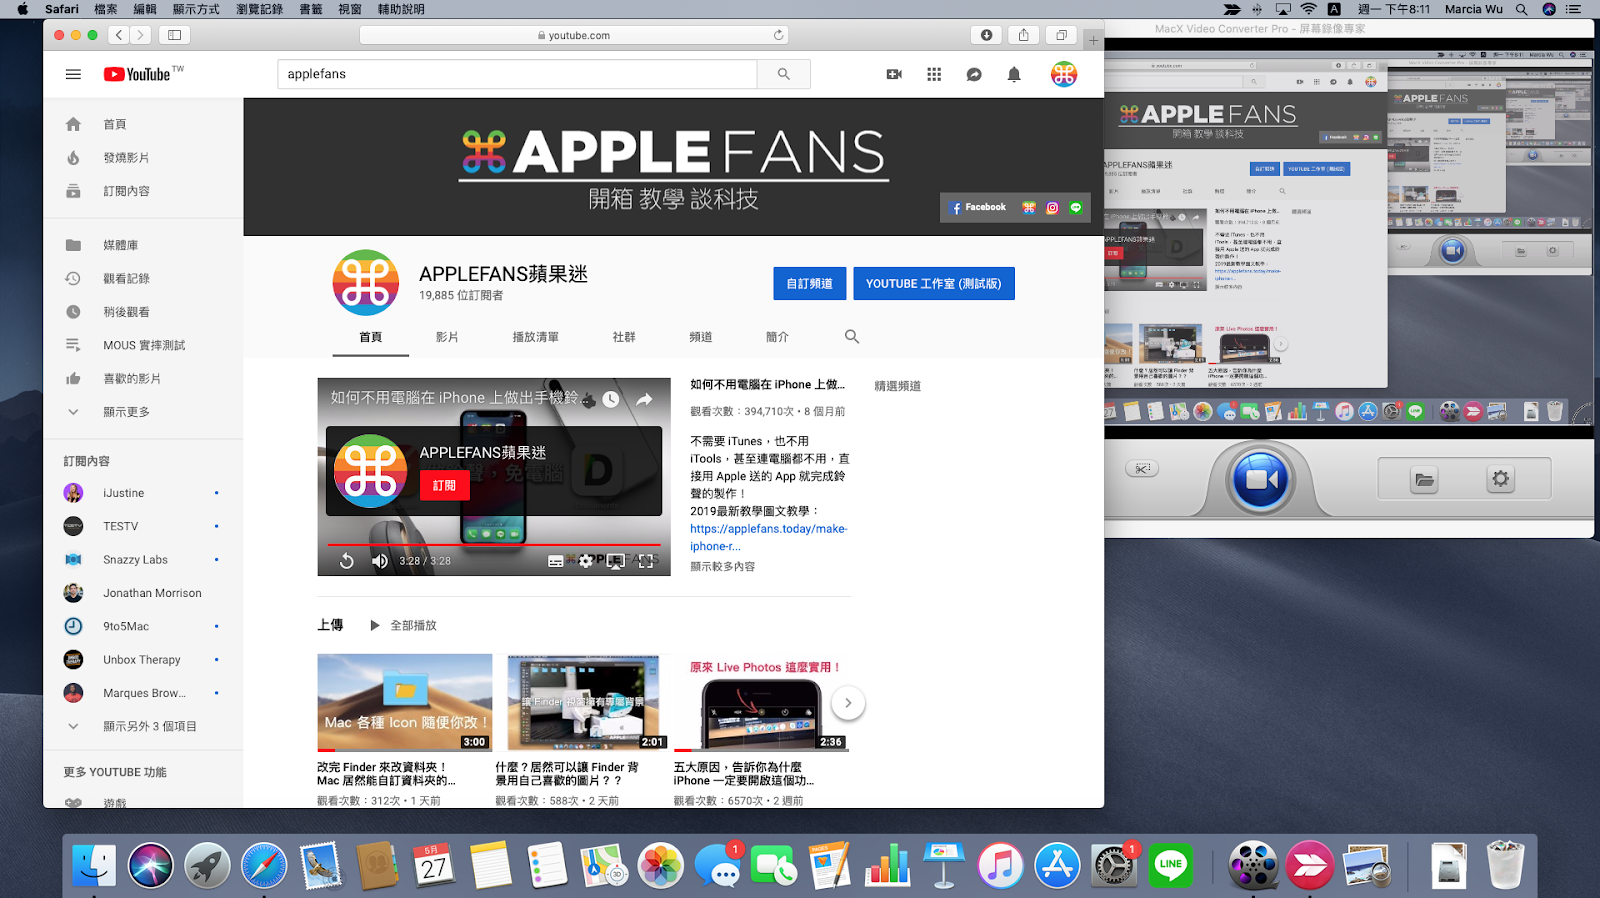Expand 顯示更多 in sidebar

143,412
